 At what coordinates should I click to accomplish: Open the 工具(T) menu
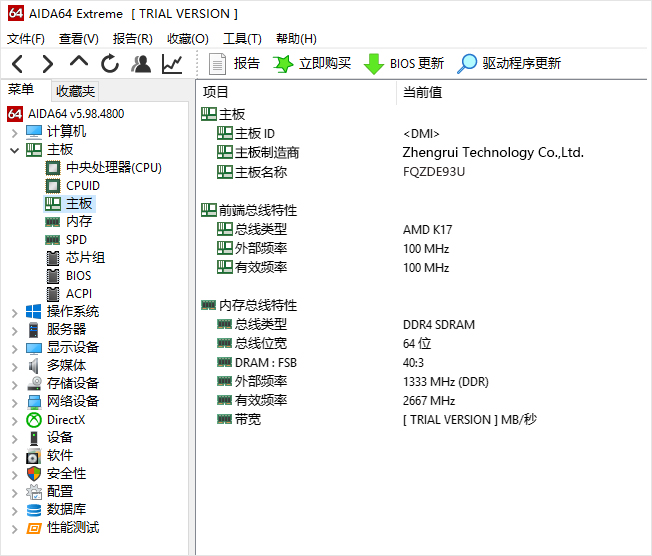click(x=242, y=39)
